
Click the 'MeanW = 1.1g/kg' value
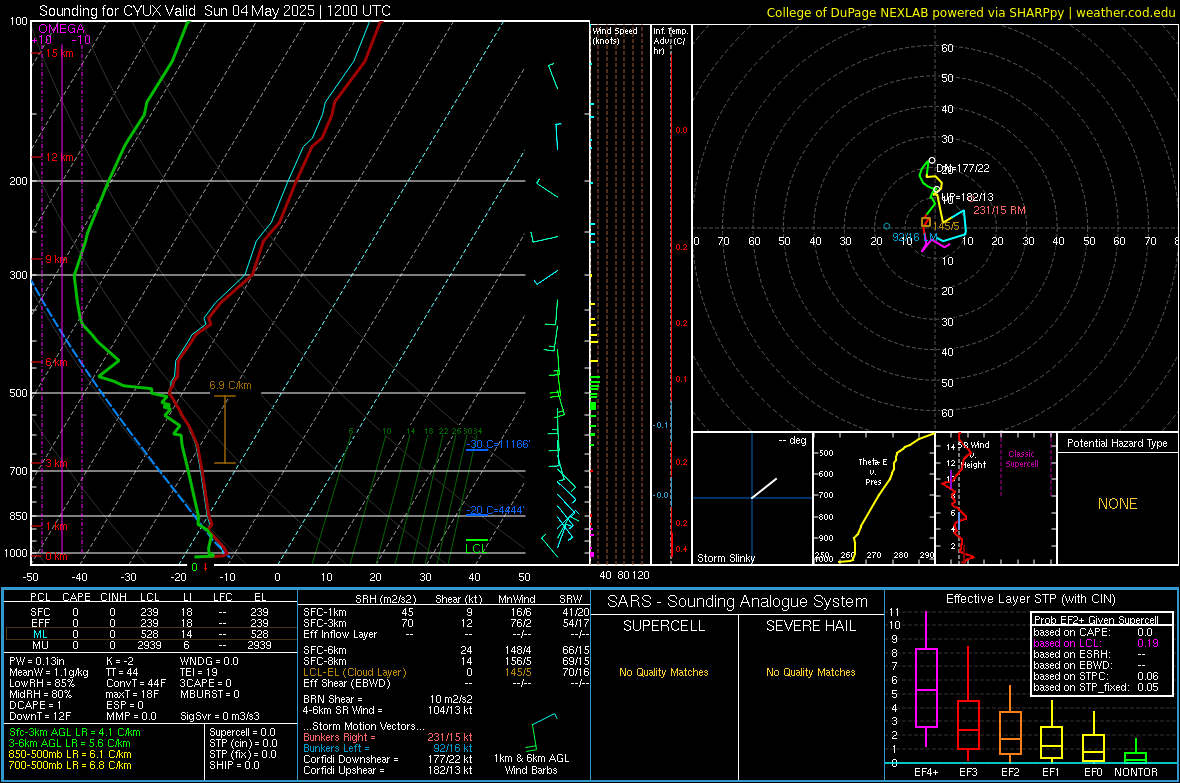48,672
